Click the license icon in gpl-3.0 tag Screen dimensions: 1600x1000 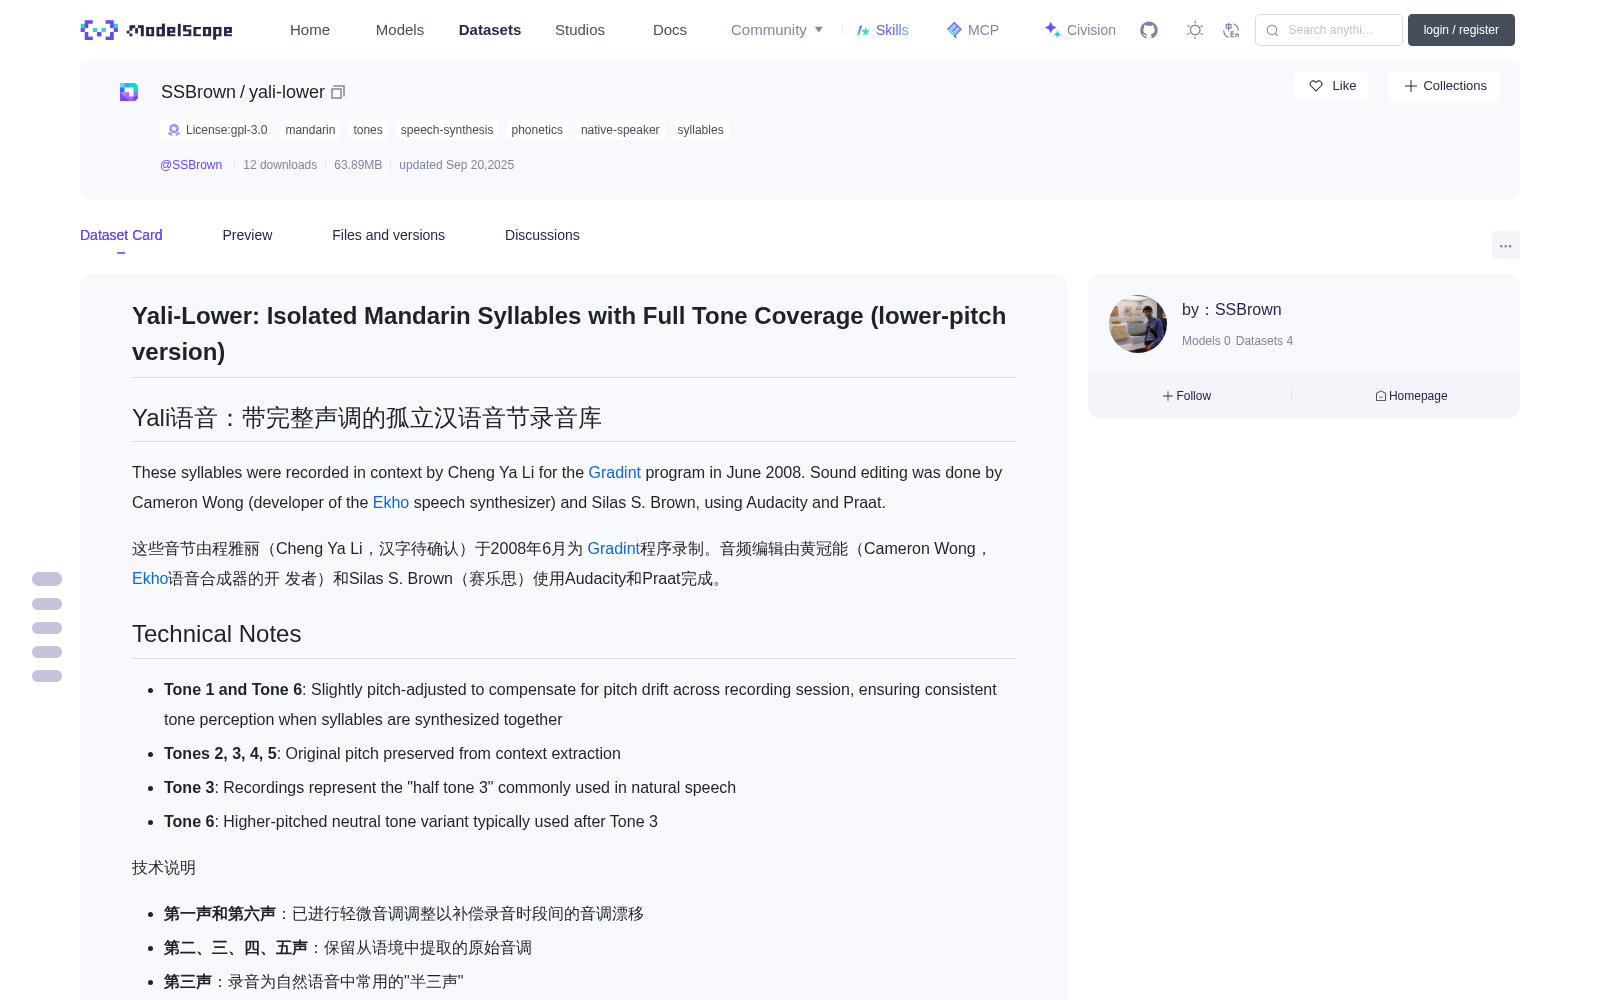174,130
